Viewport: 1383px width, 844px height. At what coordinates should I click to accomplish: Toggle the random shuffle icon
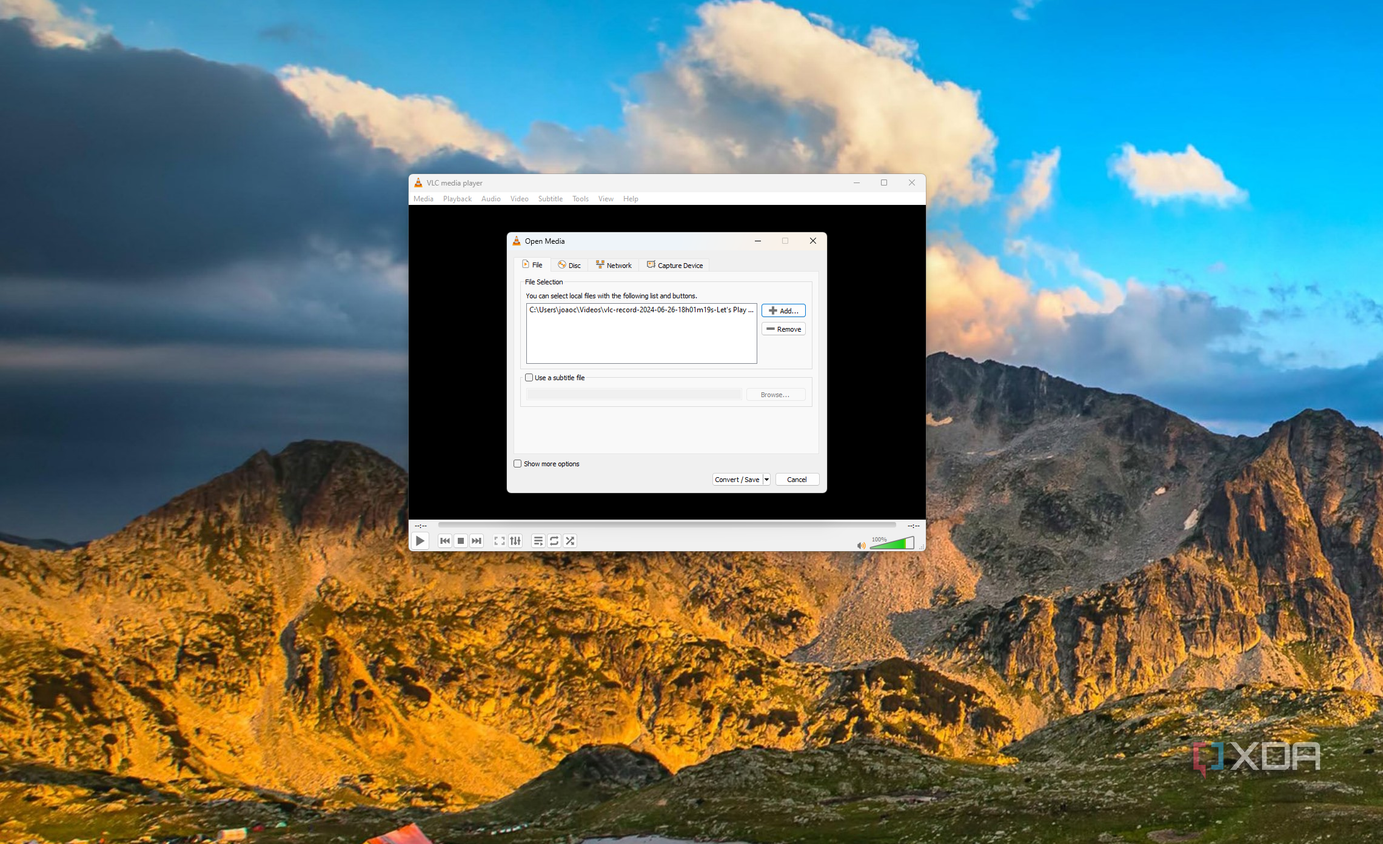[570, 541]
